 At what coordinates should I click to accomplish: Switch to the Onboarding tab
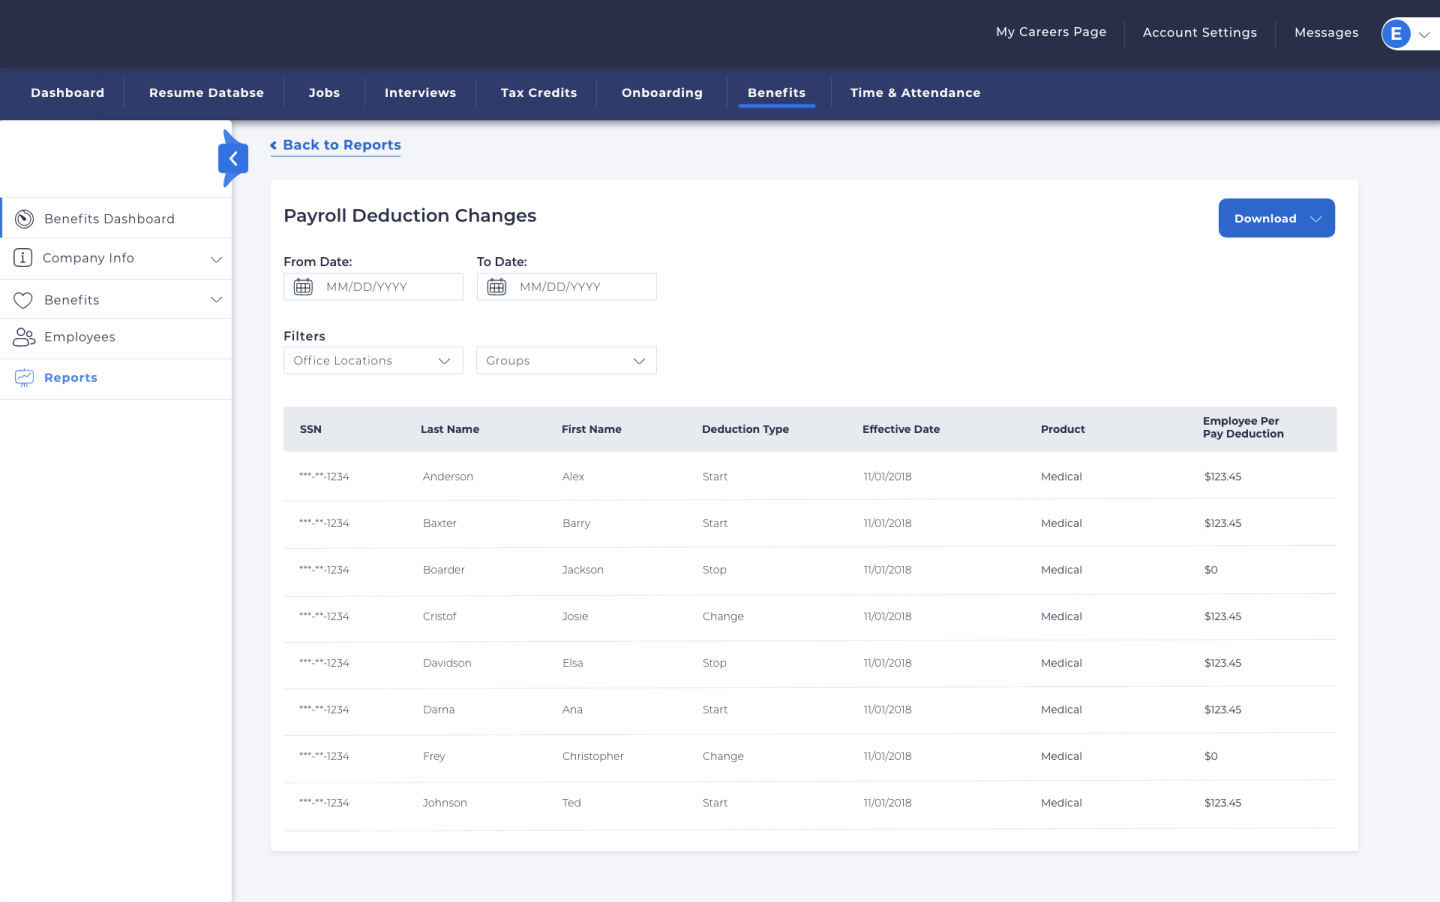tap(661, 93)
